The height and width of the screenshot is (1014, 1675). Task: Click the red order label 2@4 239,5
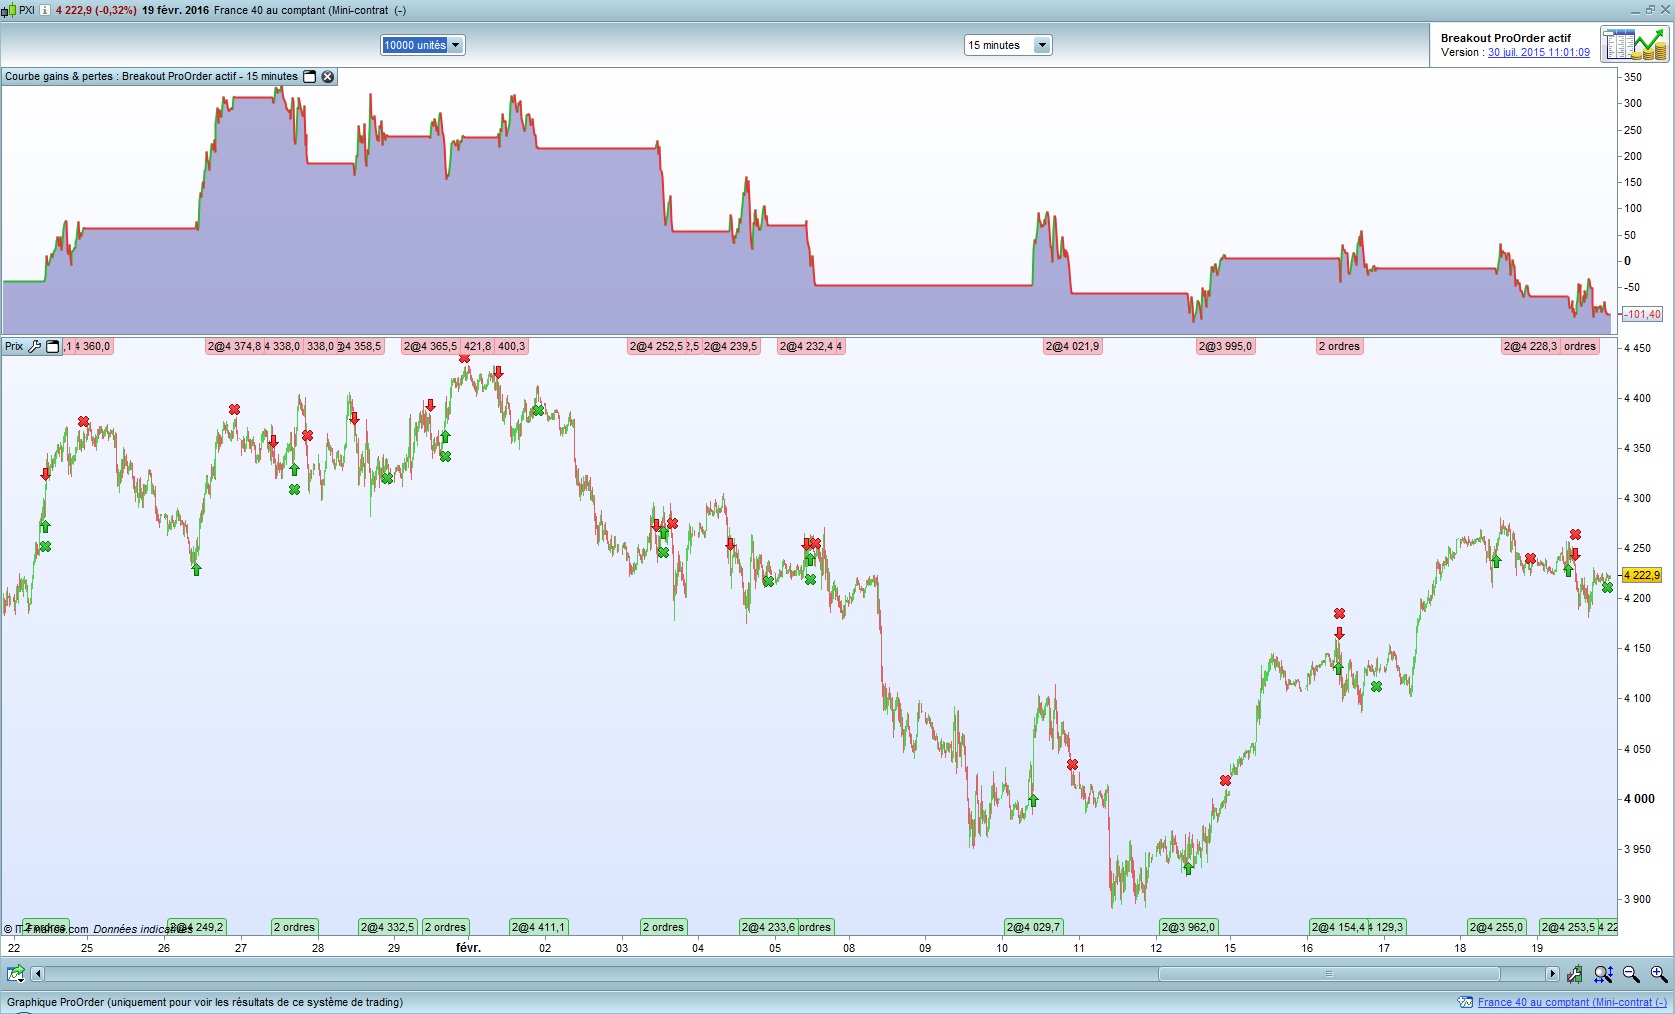(x=730, y=346)
